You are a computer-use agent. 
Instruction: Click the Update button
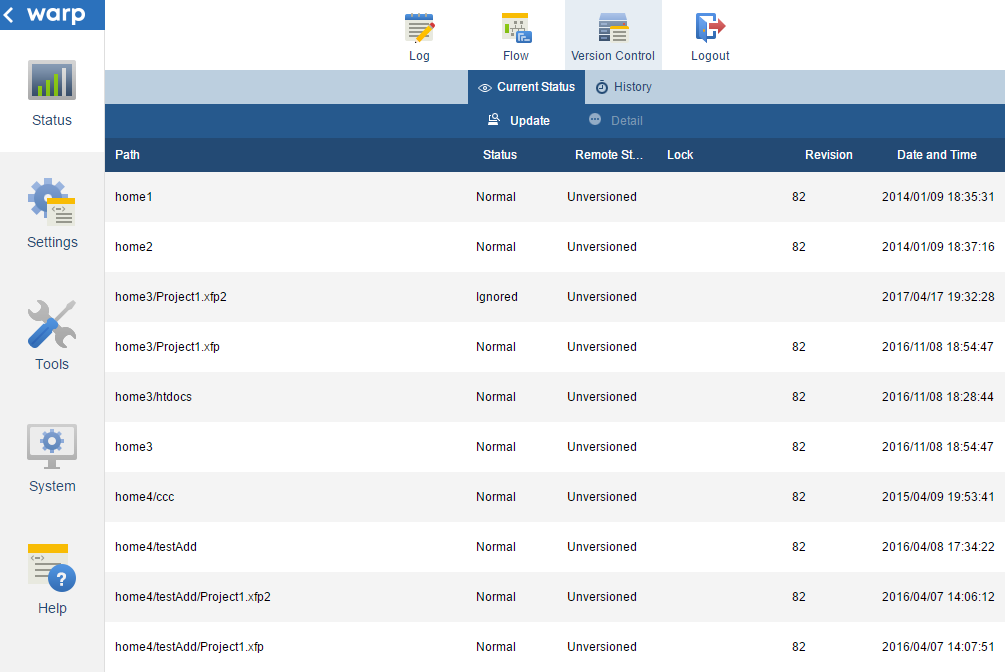tap(519, 120)
